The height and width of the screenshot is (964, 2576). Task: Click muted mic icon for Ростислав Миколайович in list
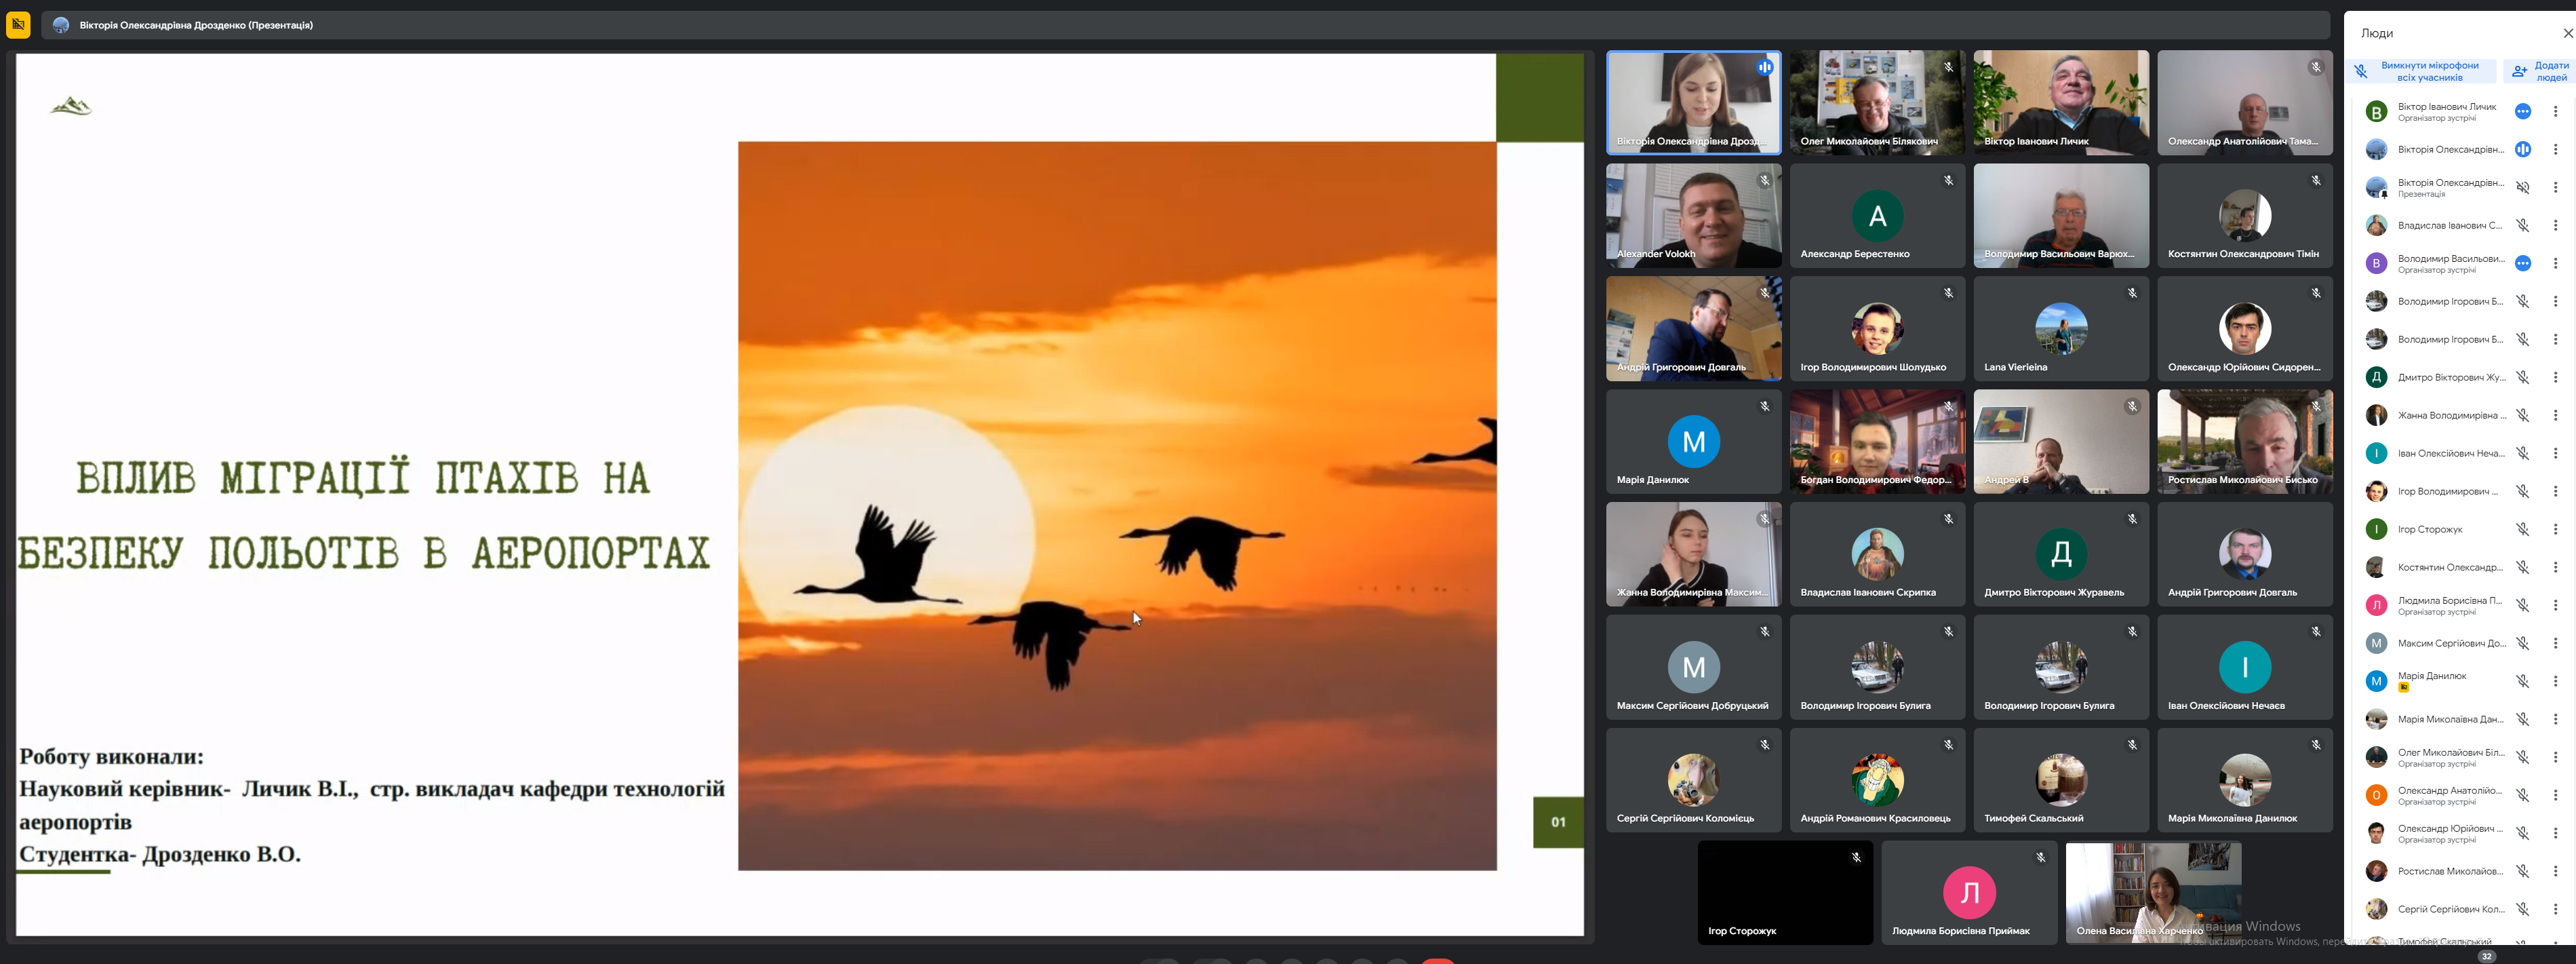point(2522,871)
